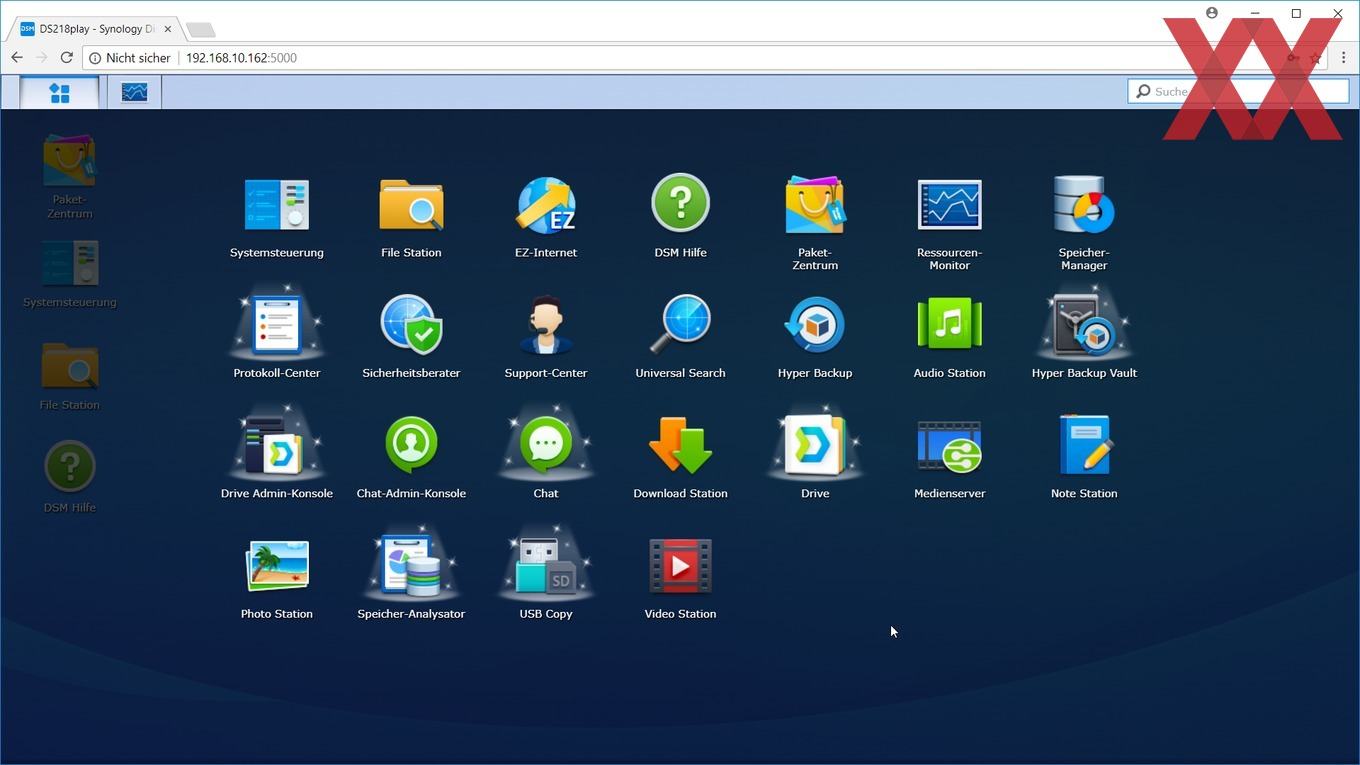Open Chrome three-dot menu

point(1343,58)
